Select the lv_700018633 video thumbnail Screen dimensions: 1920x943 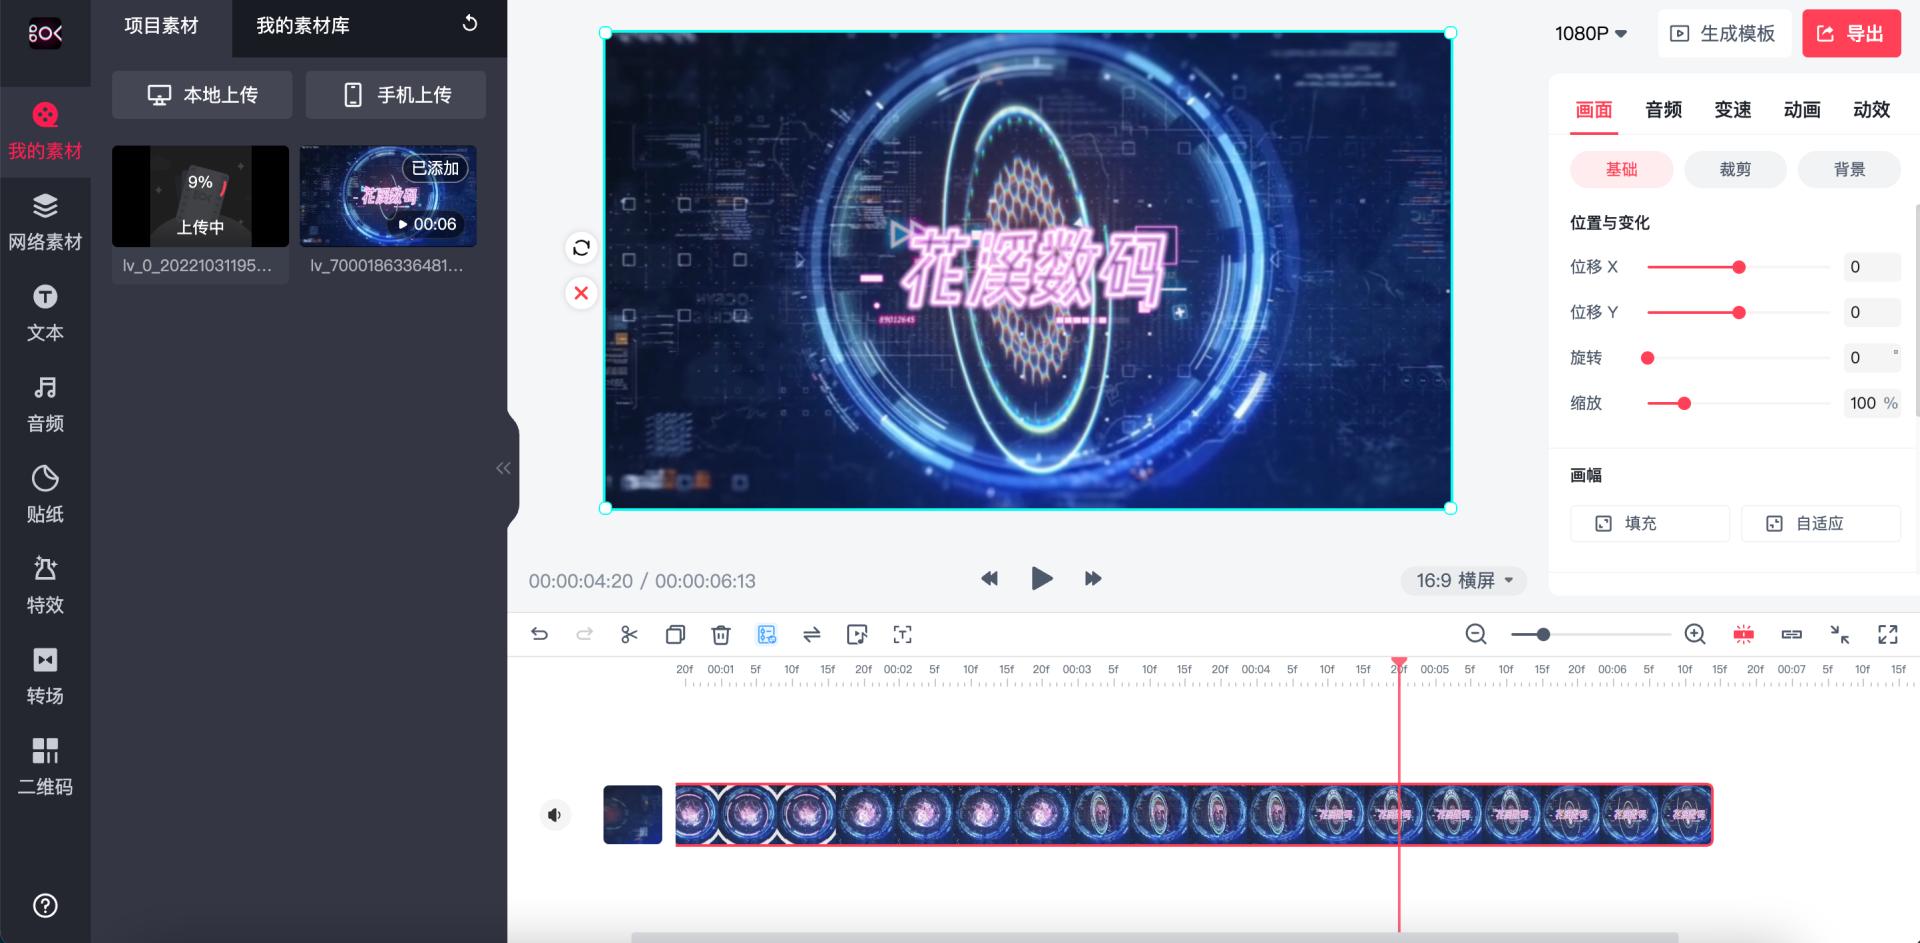click(388, 196)
